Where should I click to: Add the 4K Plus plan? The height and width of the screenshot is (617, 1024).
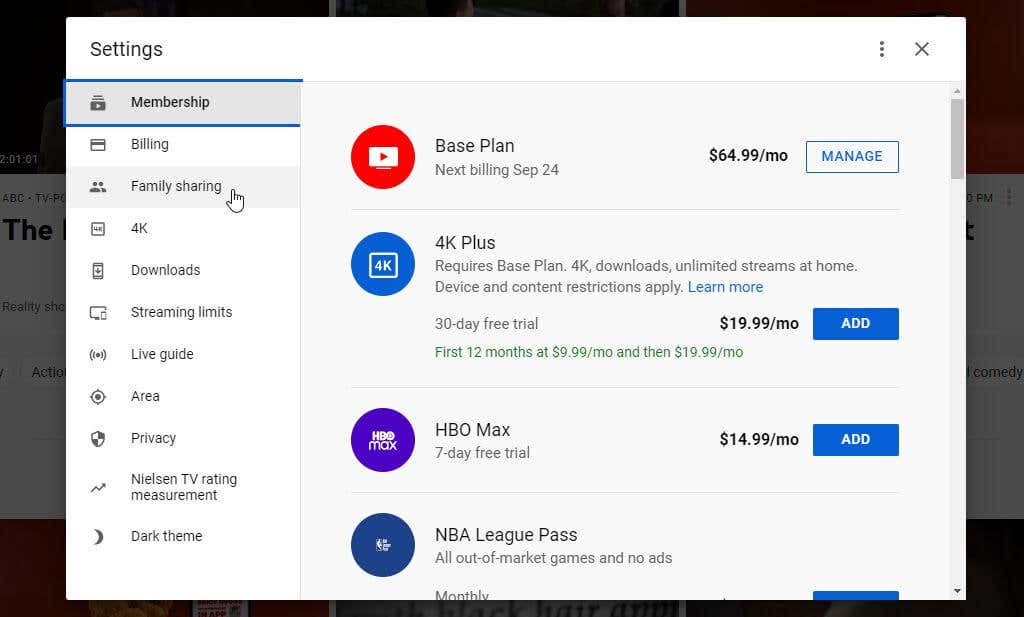click(x=855, y=323)
